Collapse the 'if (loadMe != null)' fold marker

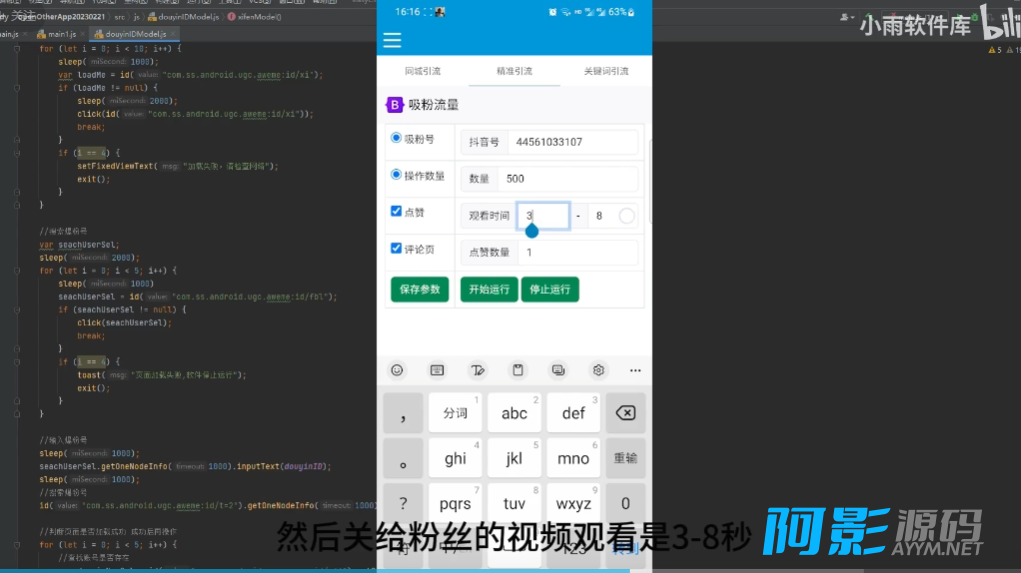[x=17, y=88]
